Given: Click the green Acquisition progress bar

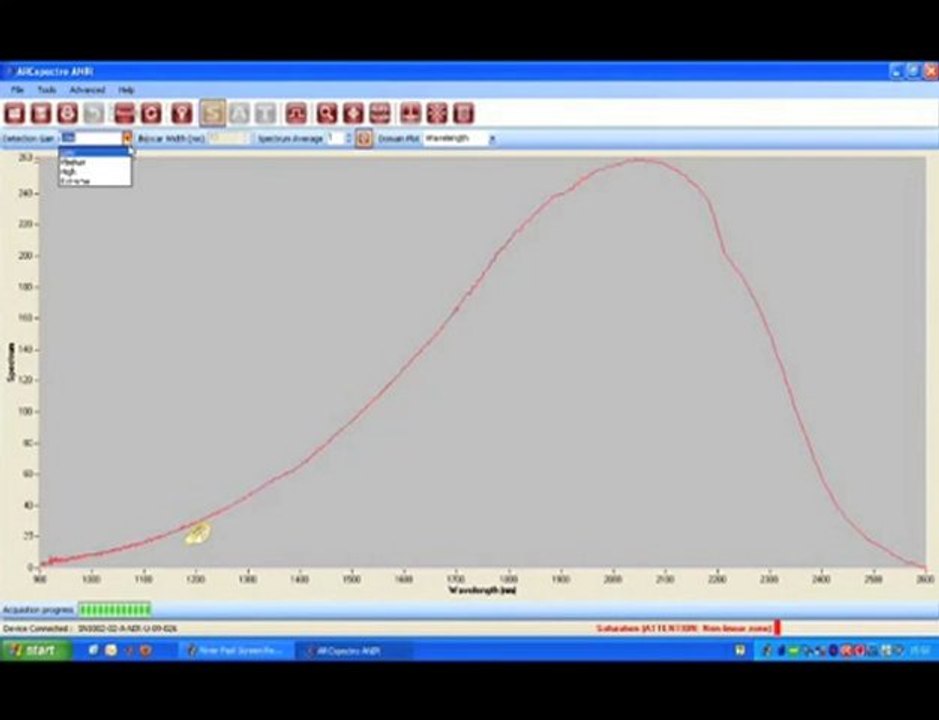Looking at the screenshot, I should 114,610.
